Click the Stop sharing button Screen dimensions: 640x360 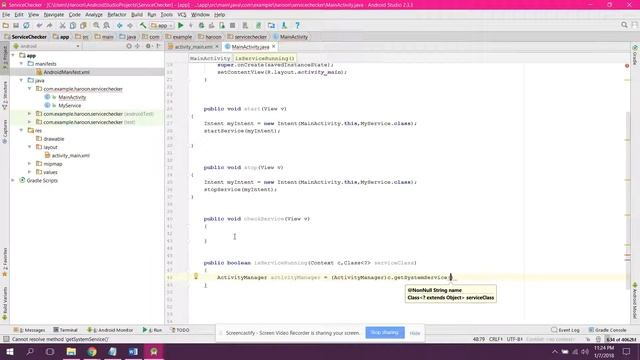tap(385, 333)
